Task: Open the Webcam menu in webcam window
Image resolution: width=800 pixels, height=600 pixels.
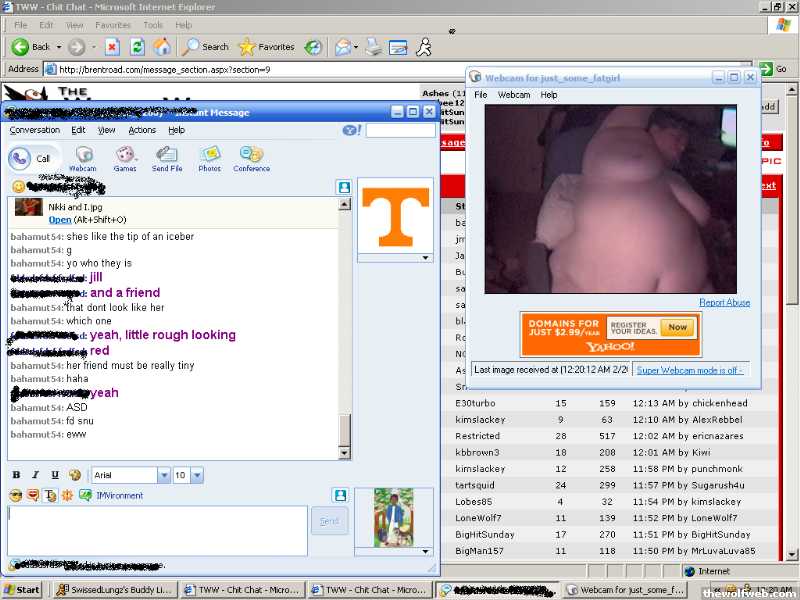Action: [514, 95]
